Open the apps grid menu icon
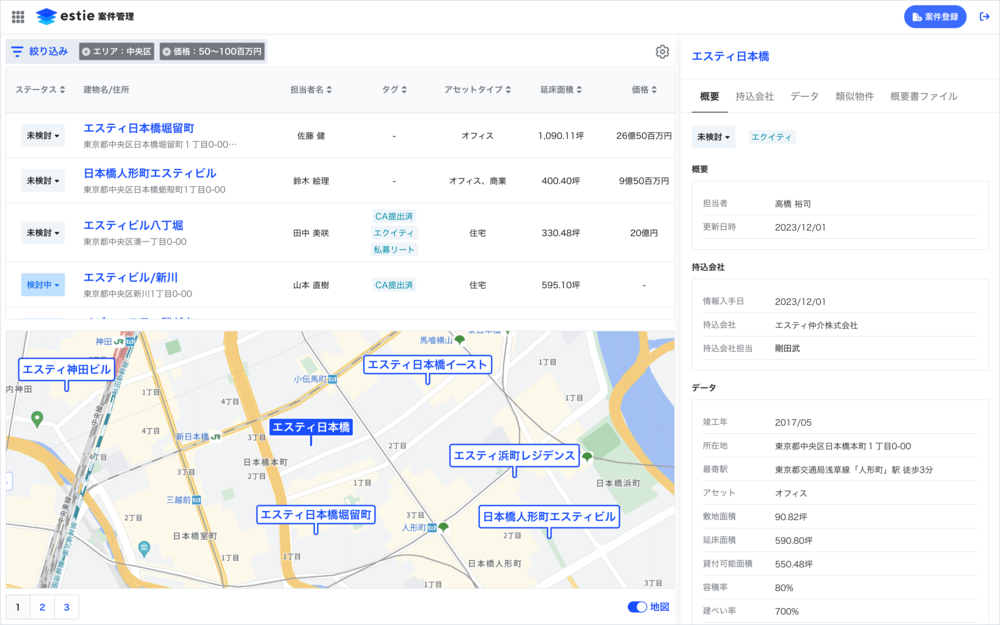The image size is (1000, 625). tap(18, 17)
